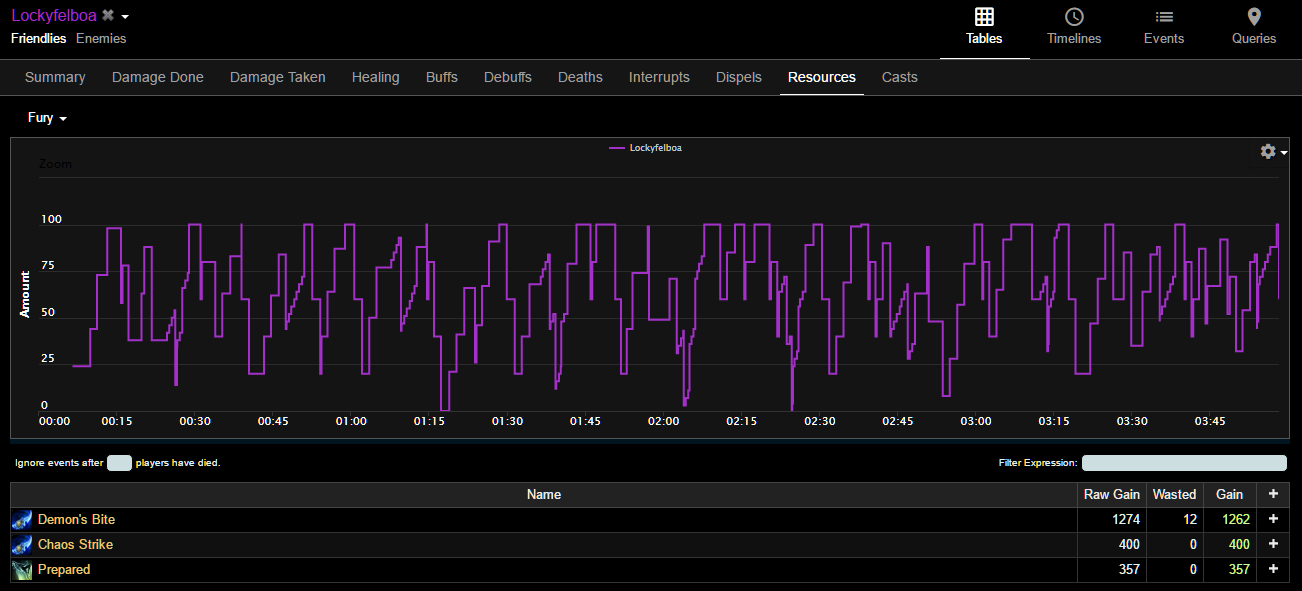
Task: Select the Enemies filter
Action: click(x=101, y=39)
